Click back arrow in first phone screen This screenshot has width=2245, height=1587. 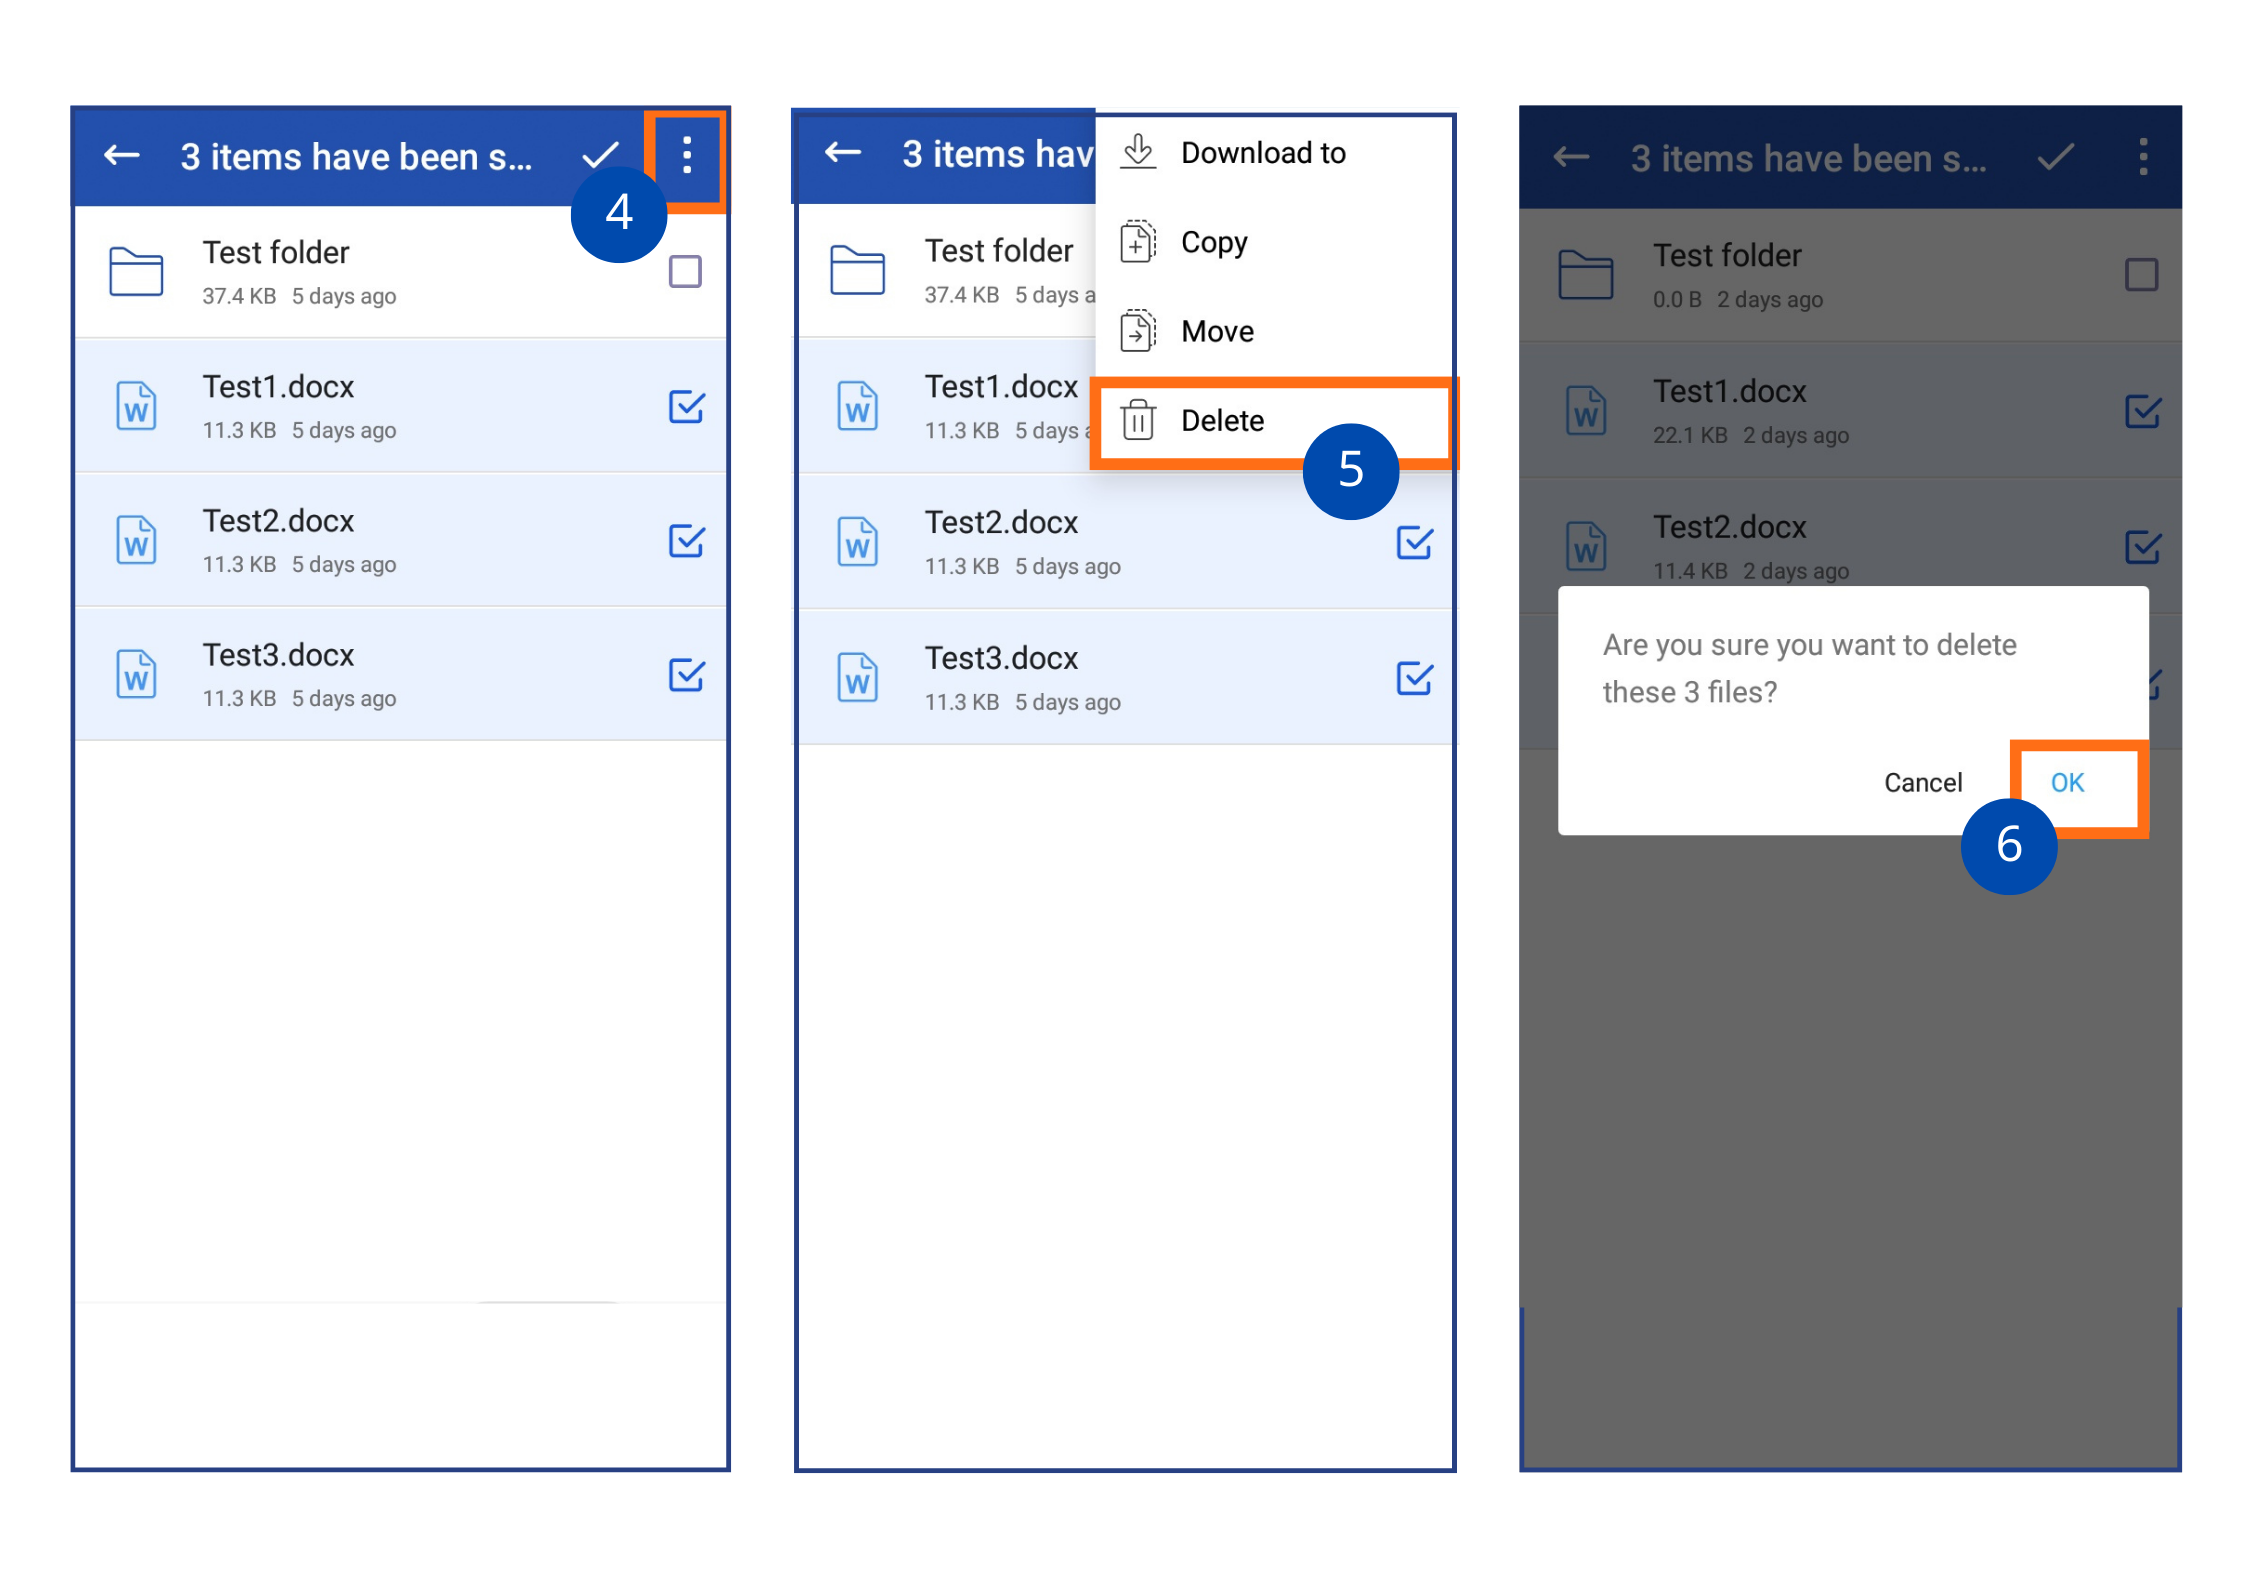point(122,155)
